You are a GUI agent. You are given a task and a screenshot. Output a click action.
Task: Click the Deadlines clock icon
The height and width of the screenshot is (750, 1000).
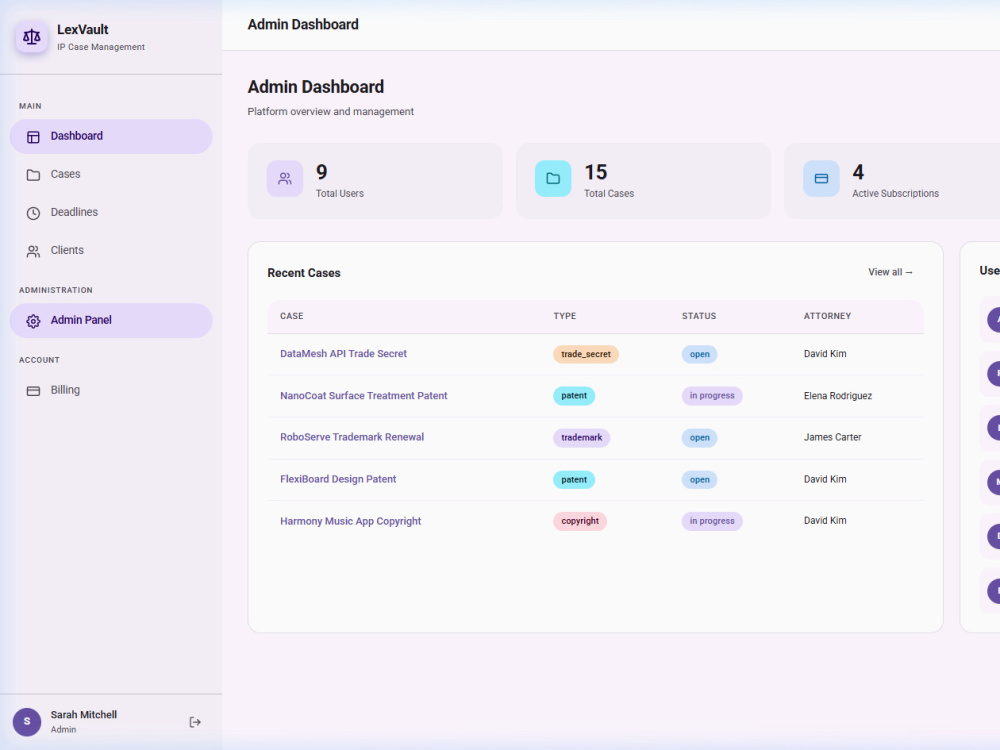pos(33,213)
